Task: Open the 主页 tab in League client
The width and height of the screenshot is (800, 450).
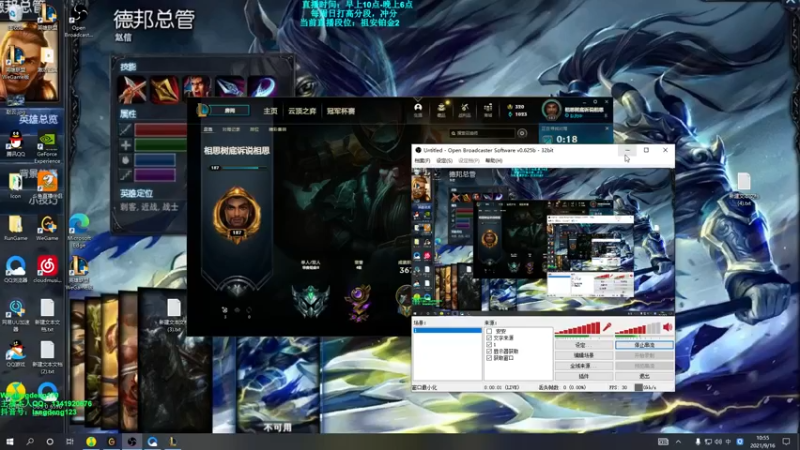Action: (x=270, y=111)
